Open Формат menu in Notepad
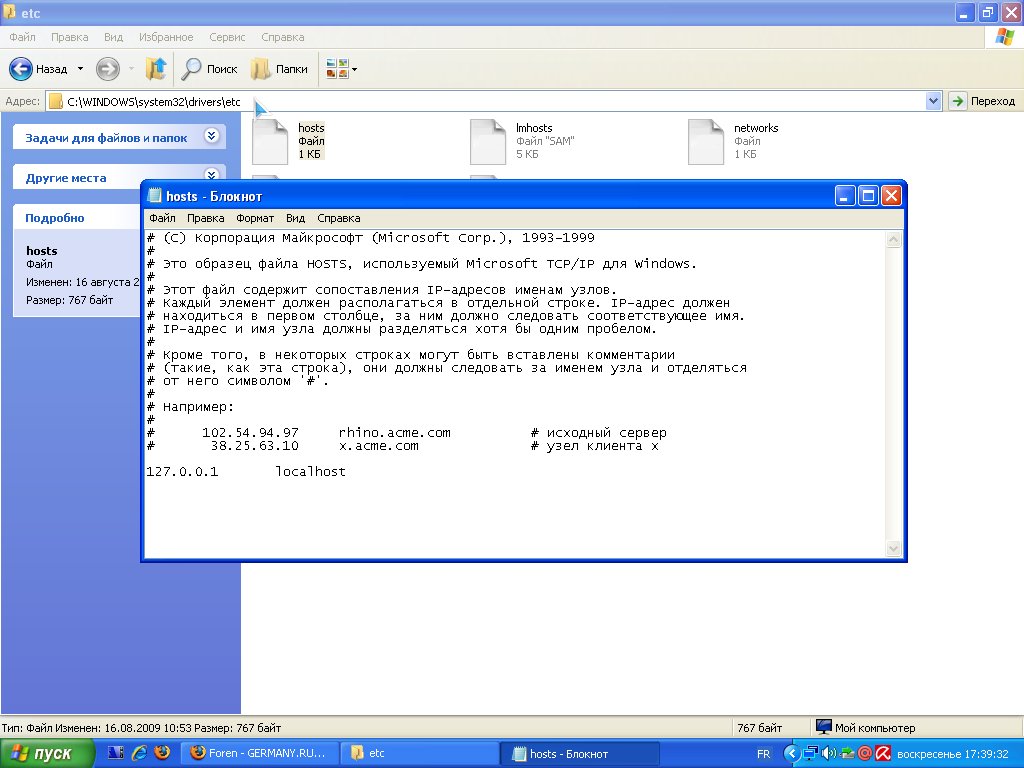 (x=255, y=218)
